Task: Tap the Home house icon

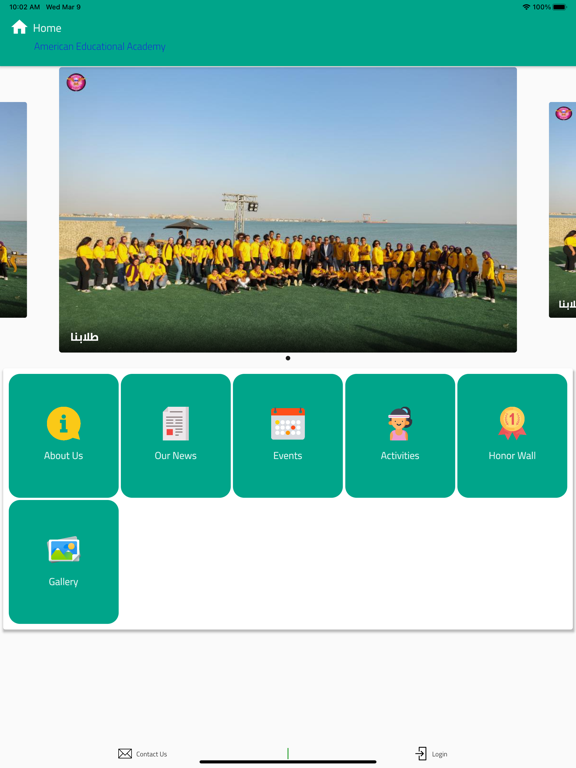Action: (x=19, y=27)
